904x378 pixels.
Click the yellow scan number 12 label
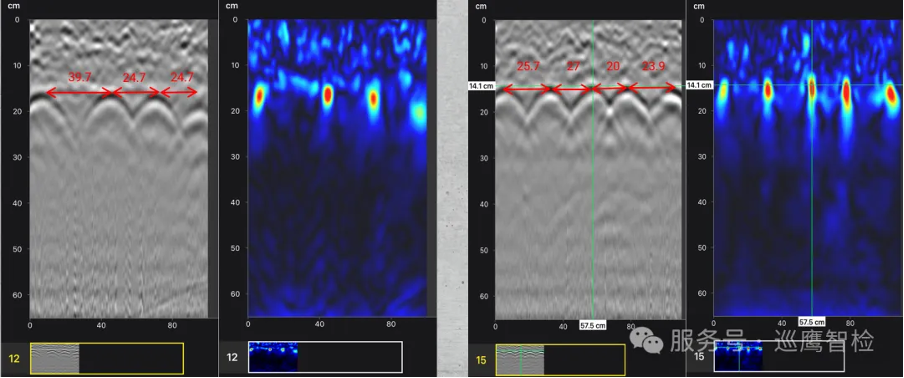[x=14, y=359]
